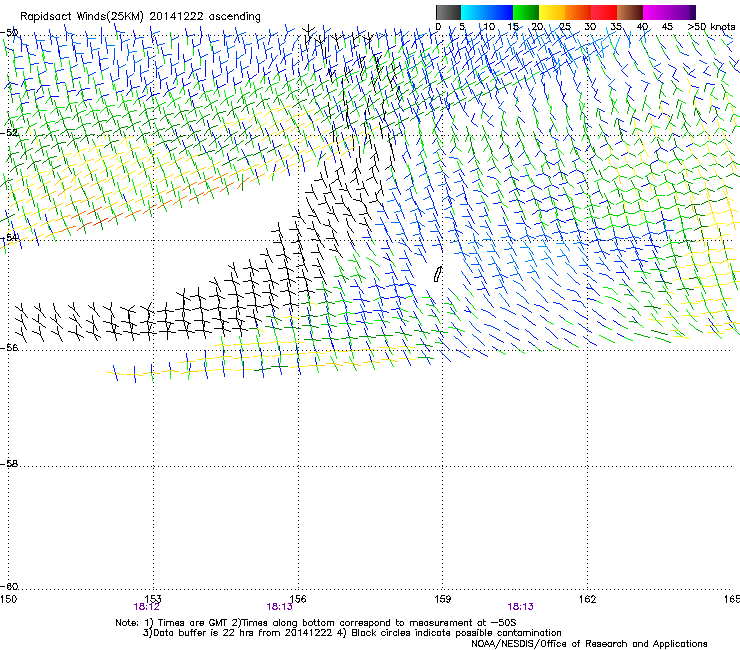Image resolution: width=740 pixels, height=650 pixels.
Task: Click the -52 latitude label
Action: 9,133
